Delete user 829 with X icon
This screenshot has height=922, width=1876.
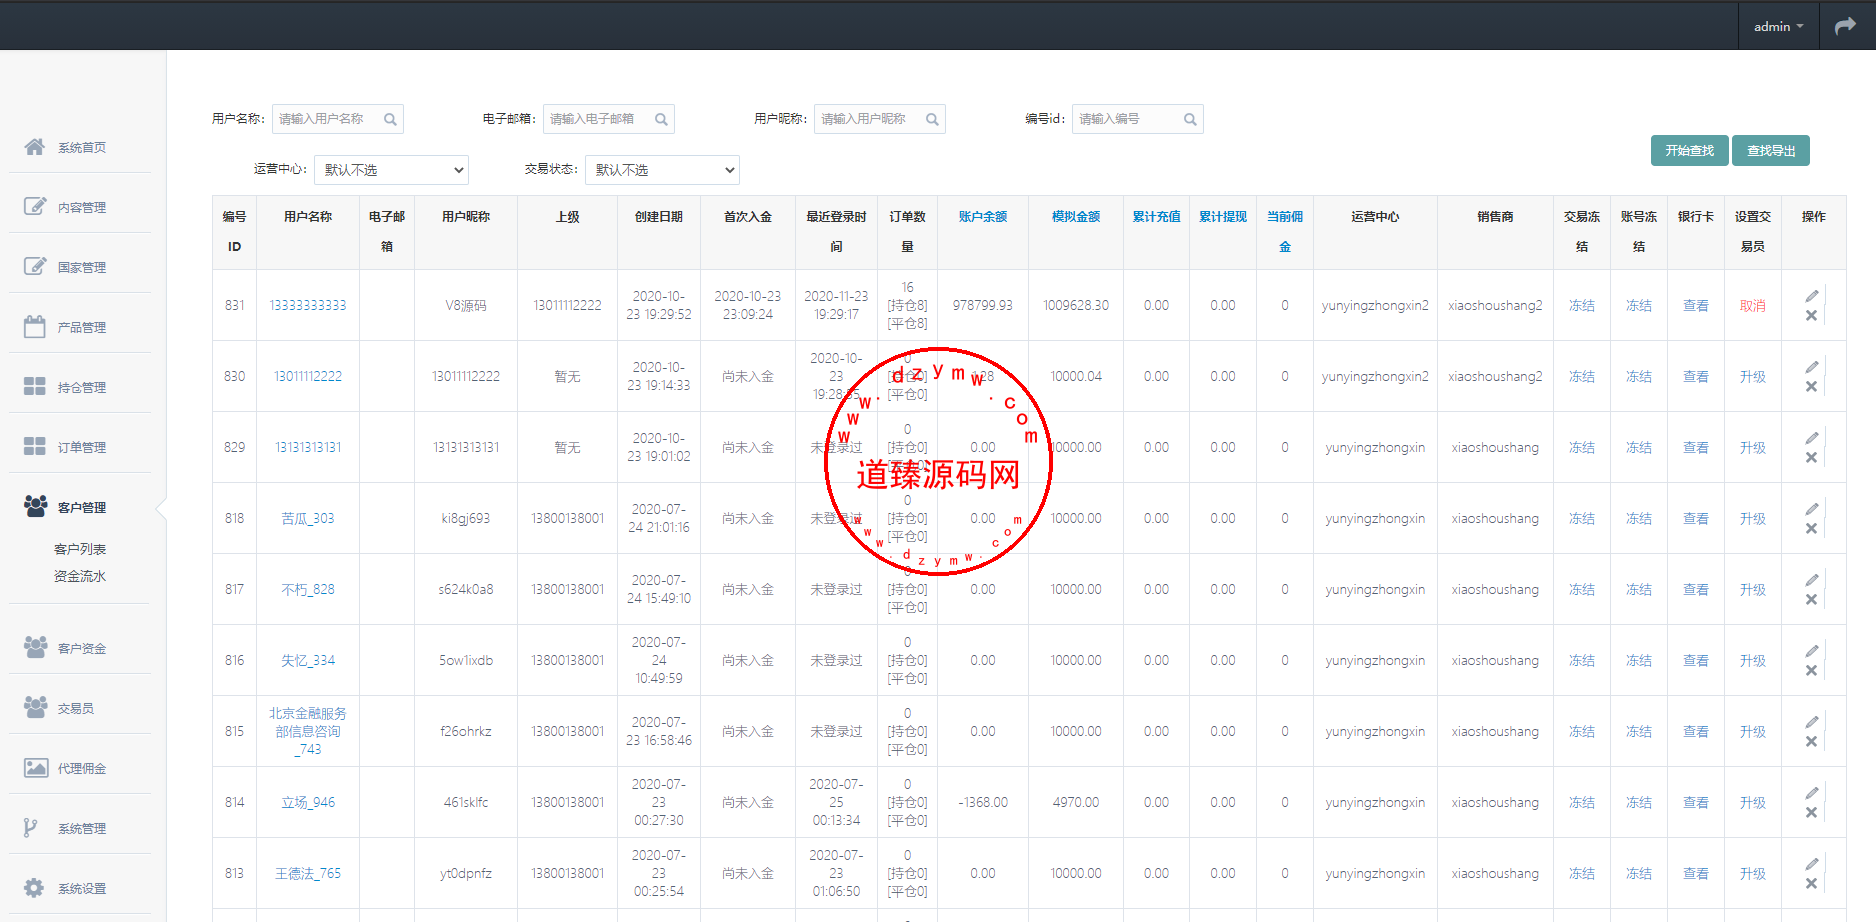pos(1811,457)
